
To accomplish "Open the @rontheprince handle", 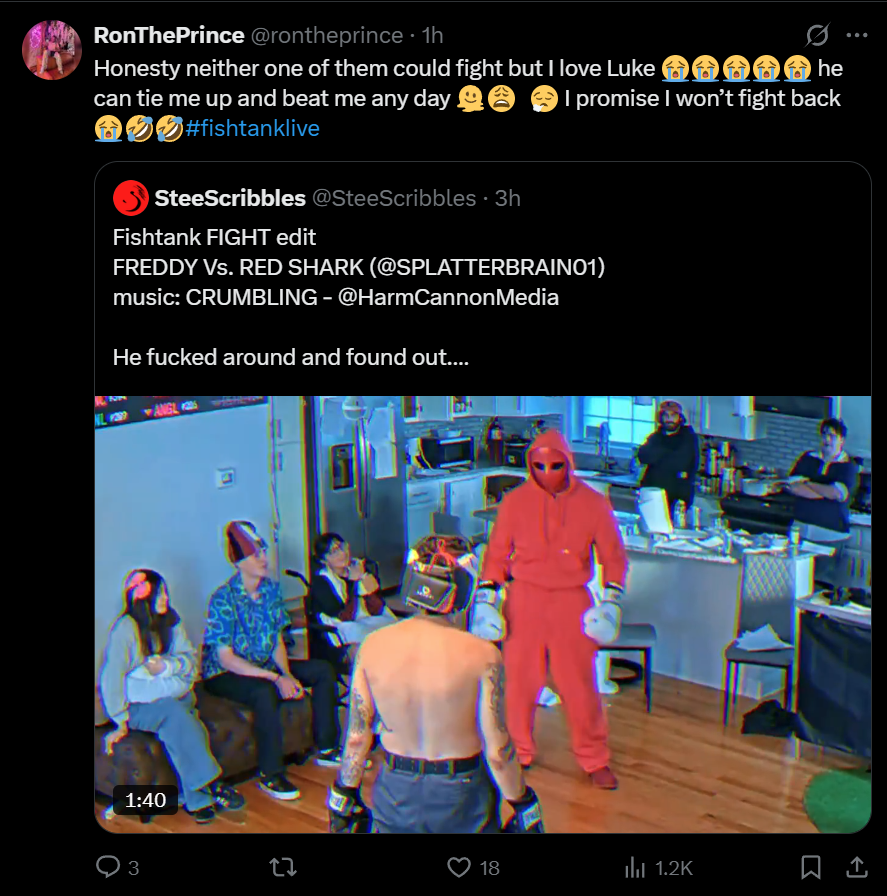I will coord(327,35).
